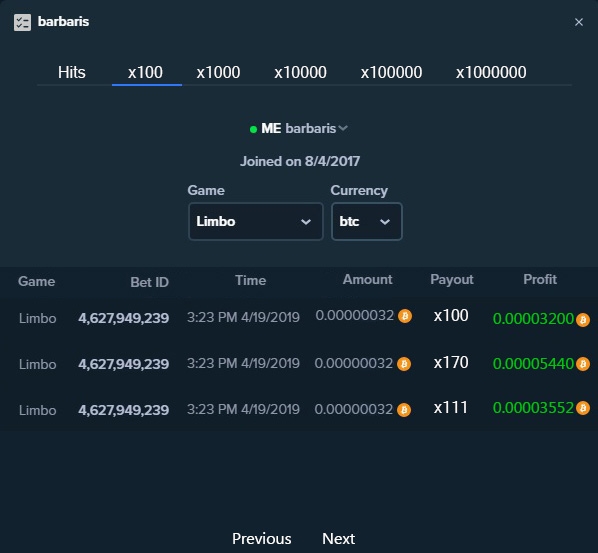The height and width of the screenshot is (553, 598).
Task: Expand the ME barbaris user chevron
Action: pyautogui.click(x=343, y=128)
